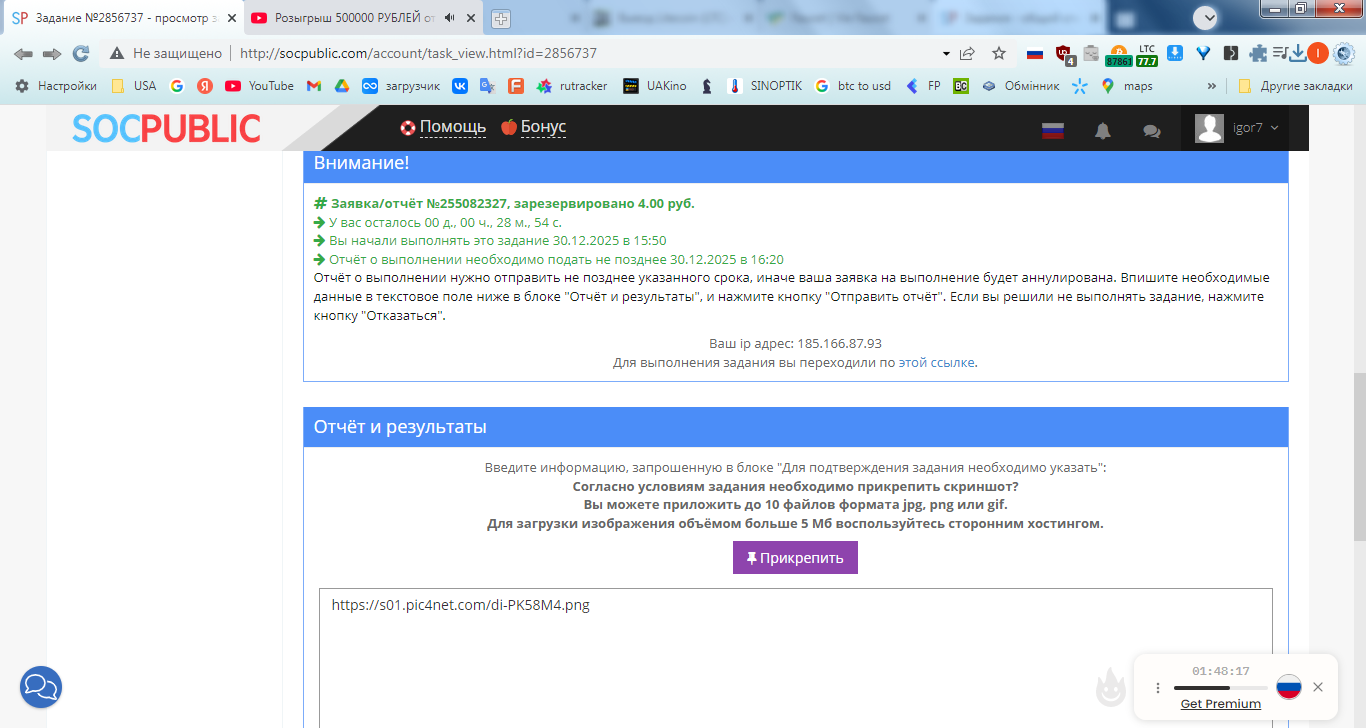Open the USA bookmarks folder
Image resolution: width=1366 pixels, height=728 pixels.
pyautogui.click(x=134, y=86)
